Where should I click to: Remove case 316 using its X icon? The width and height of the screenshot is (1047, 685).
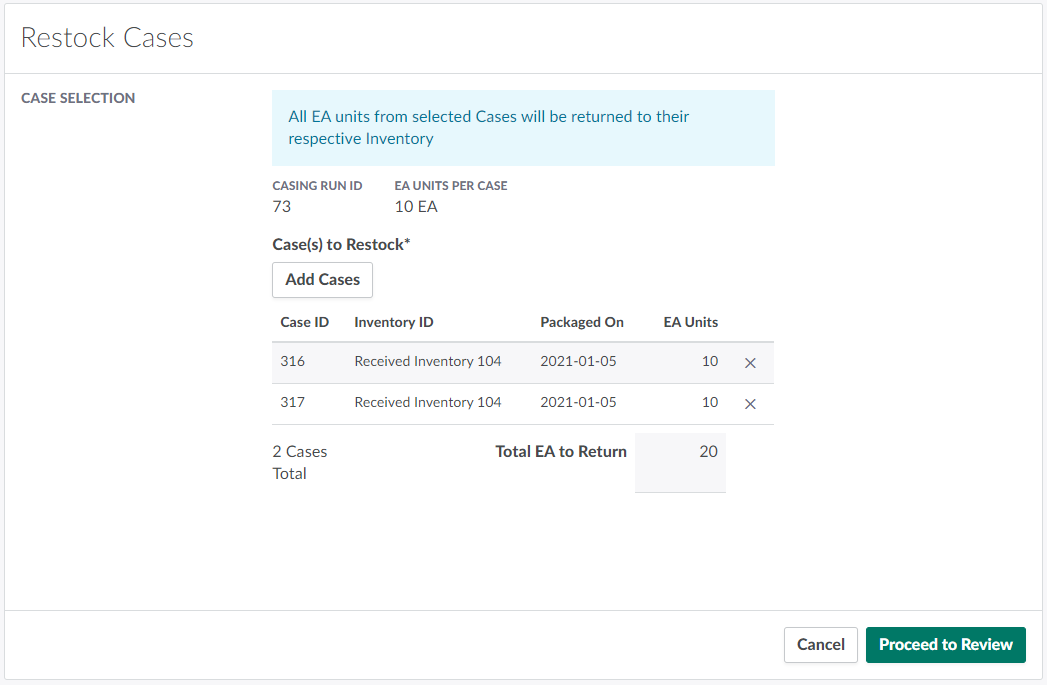[750, 363]
